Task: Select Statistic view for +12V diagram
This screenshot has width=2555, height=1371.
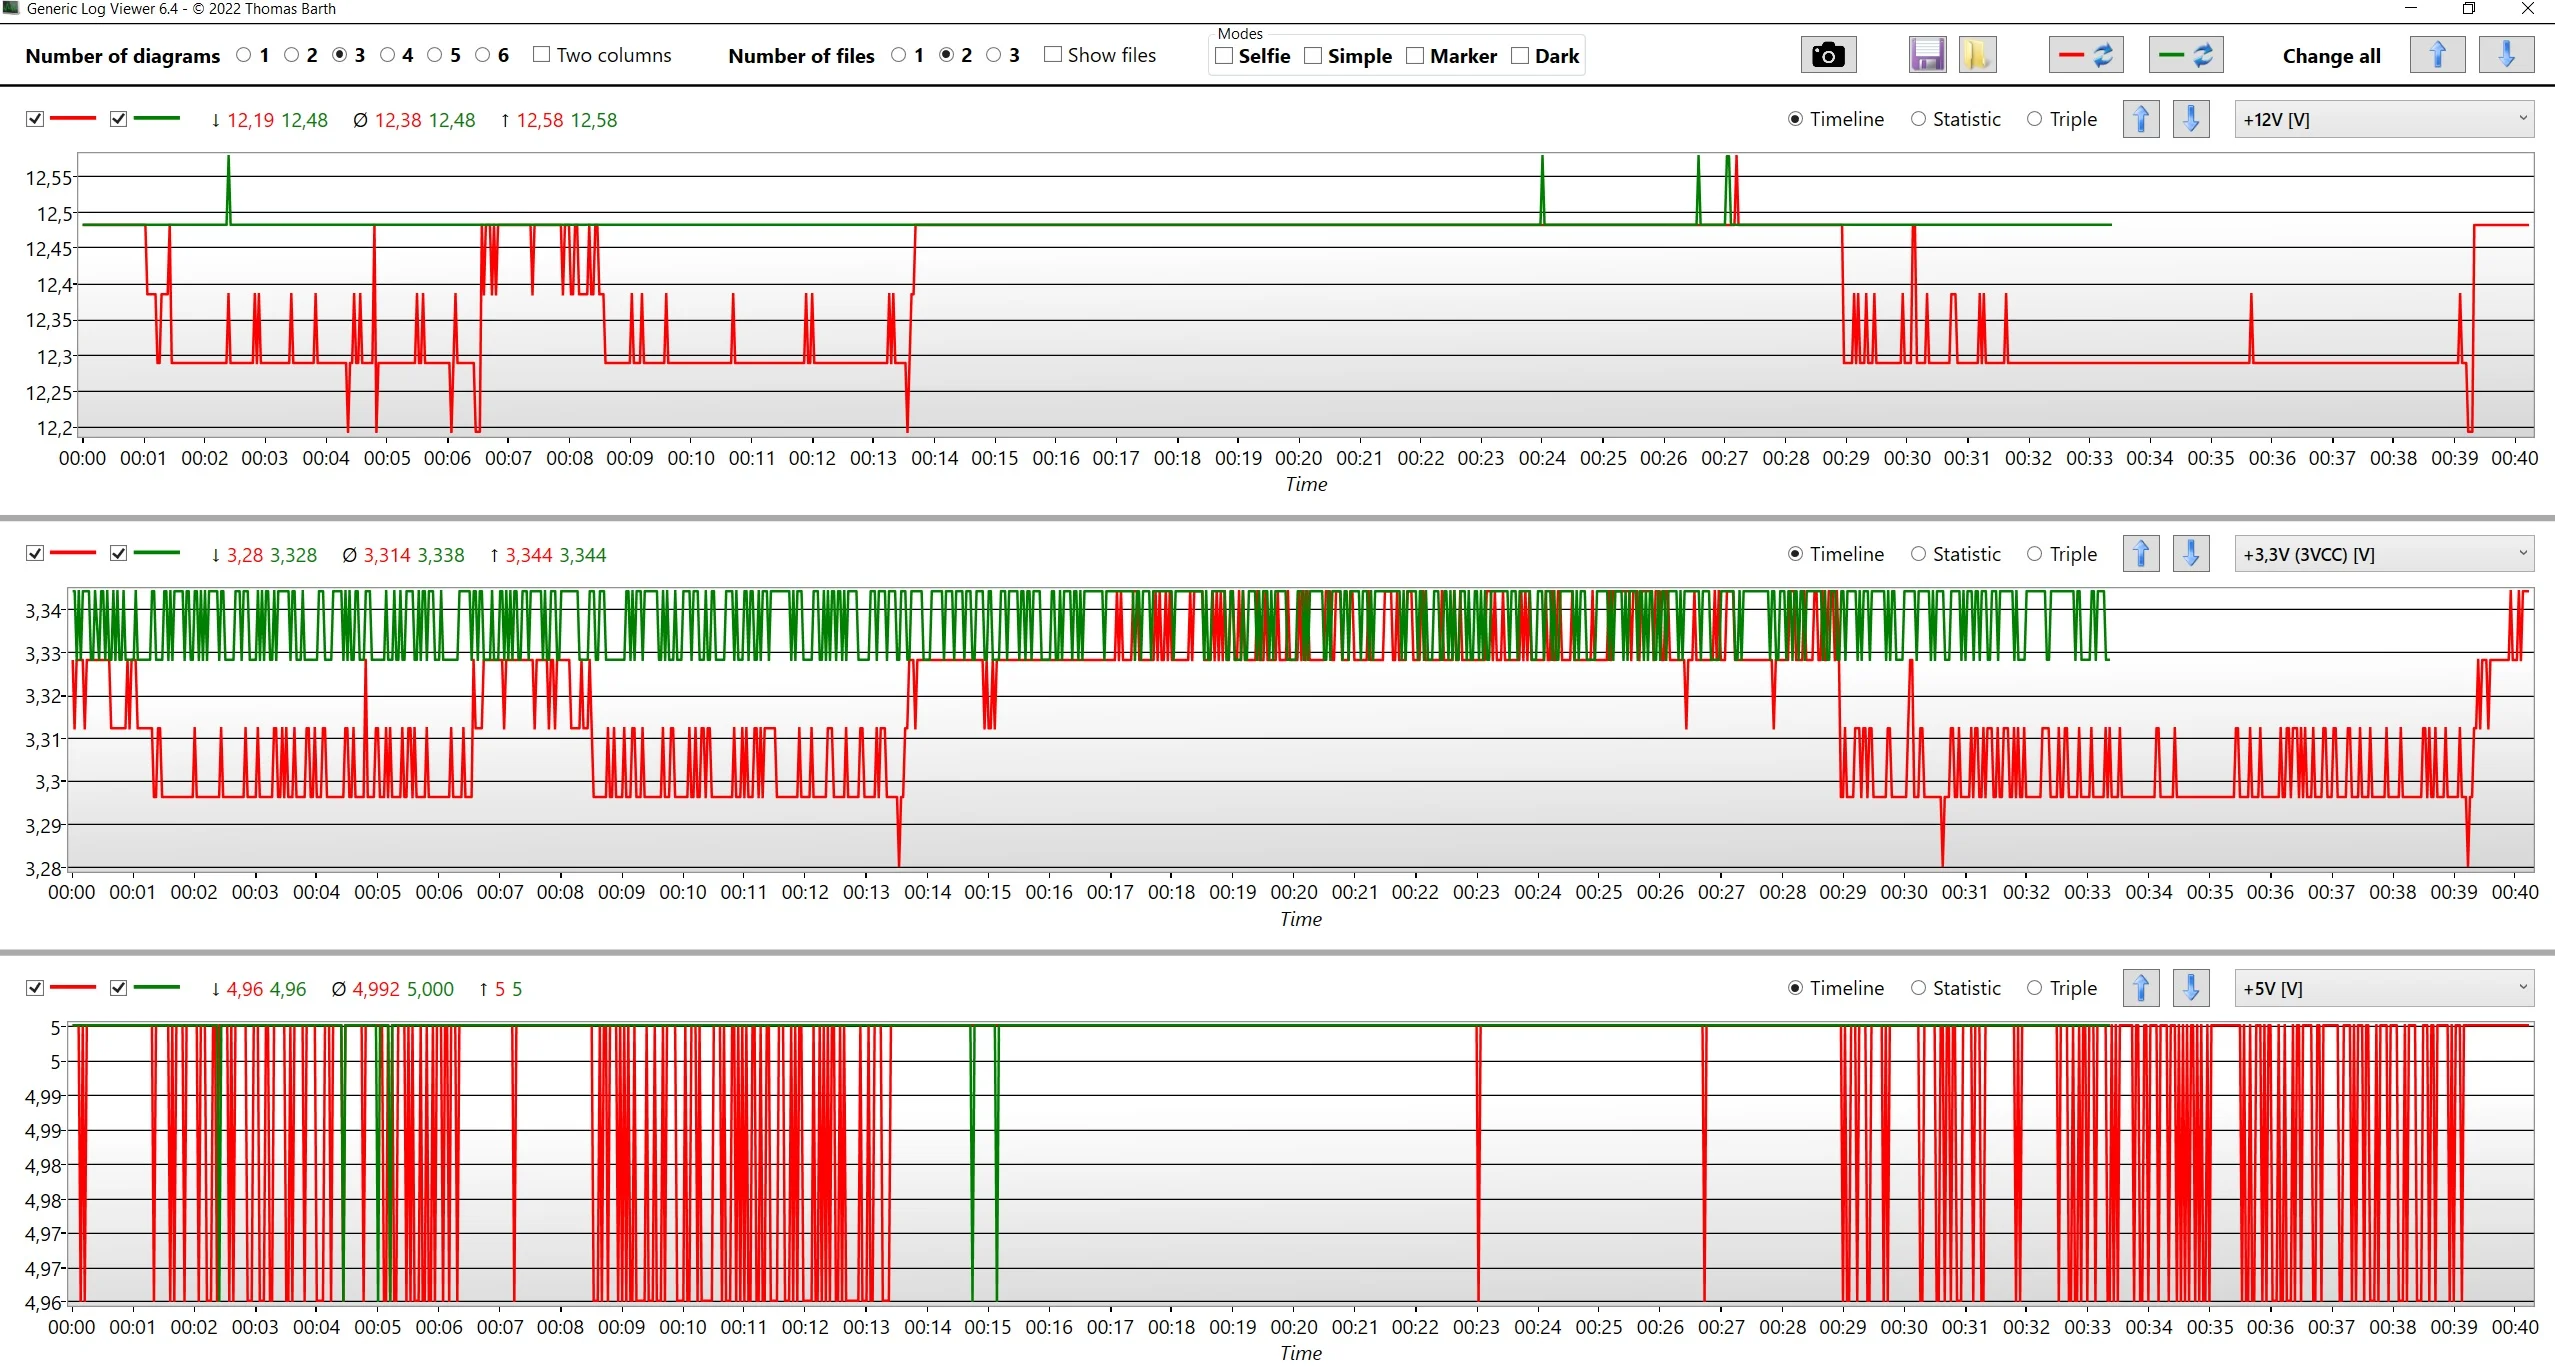Action: pos(1918,119)
